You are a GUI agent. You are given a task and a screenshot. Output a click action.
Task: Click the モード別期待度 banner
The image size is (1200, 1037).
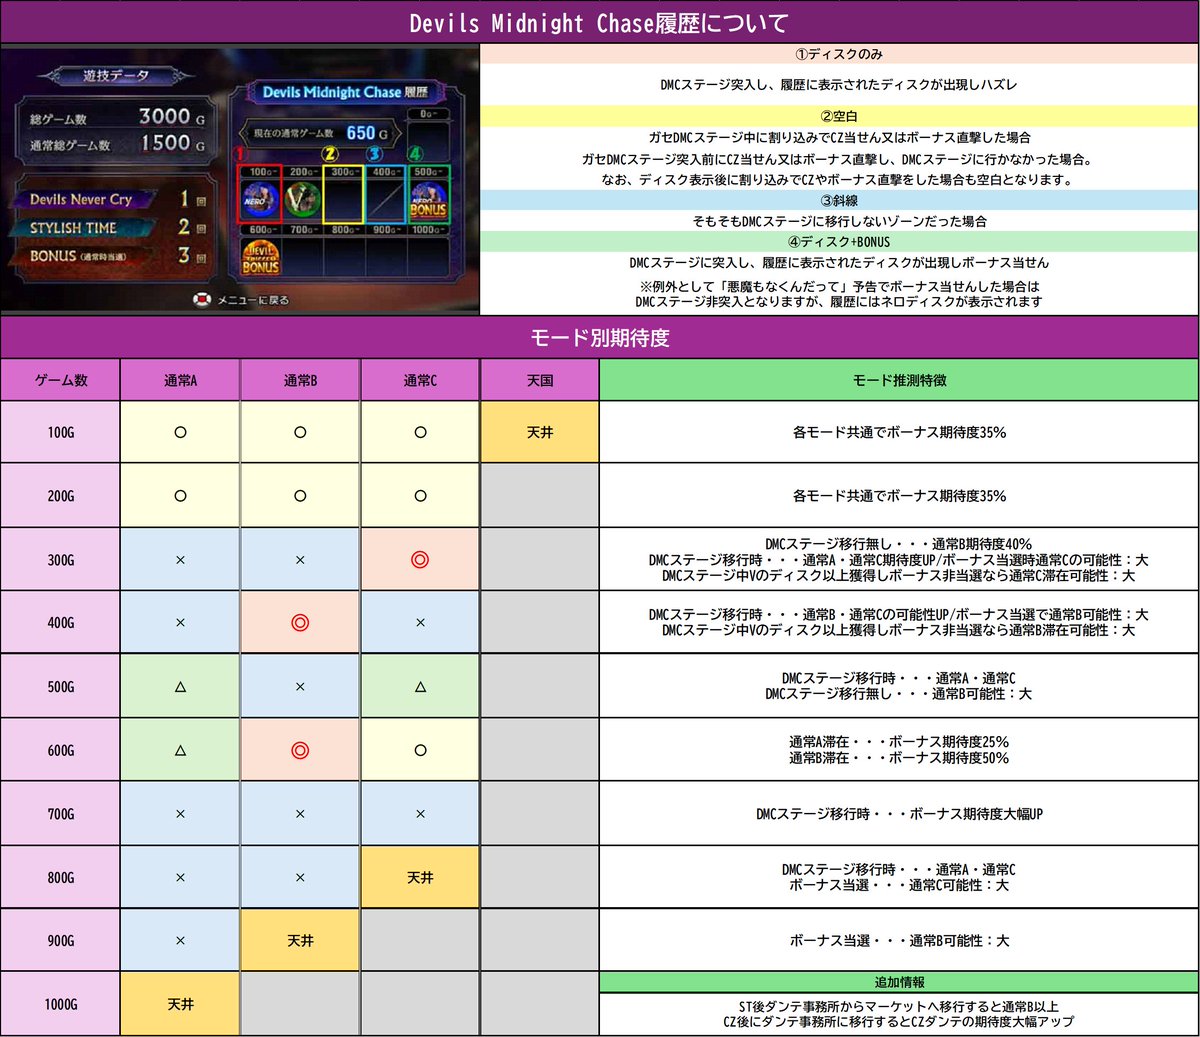600,338
